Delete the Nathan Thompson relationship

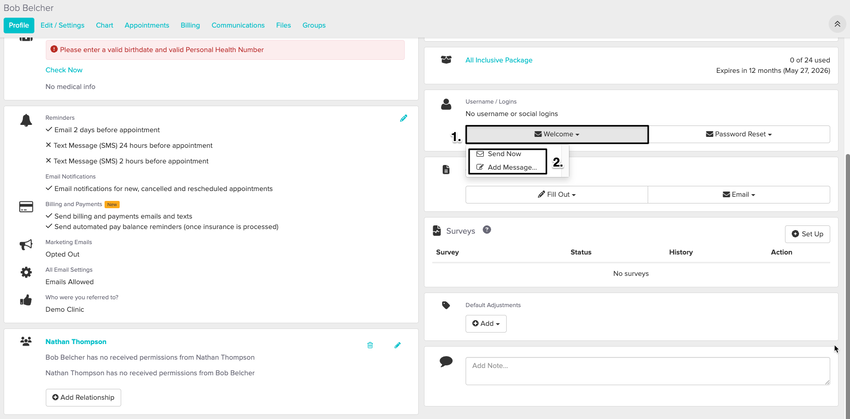coord(370,345)
